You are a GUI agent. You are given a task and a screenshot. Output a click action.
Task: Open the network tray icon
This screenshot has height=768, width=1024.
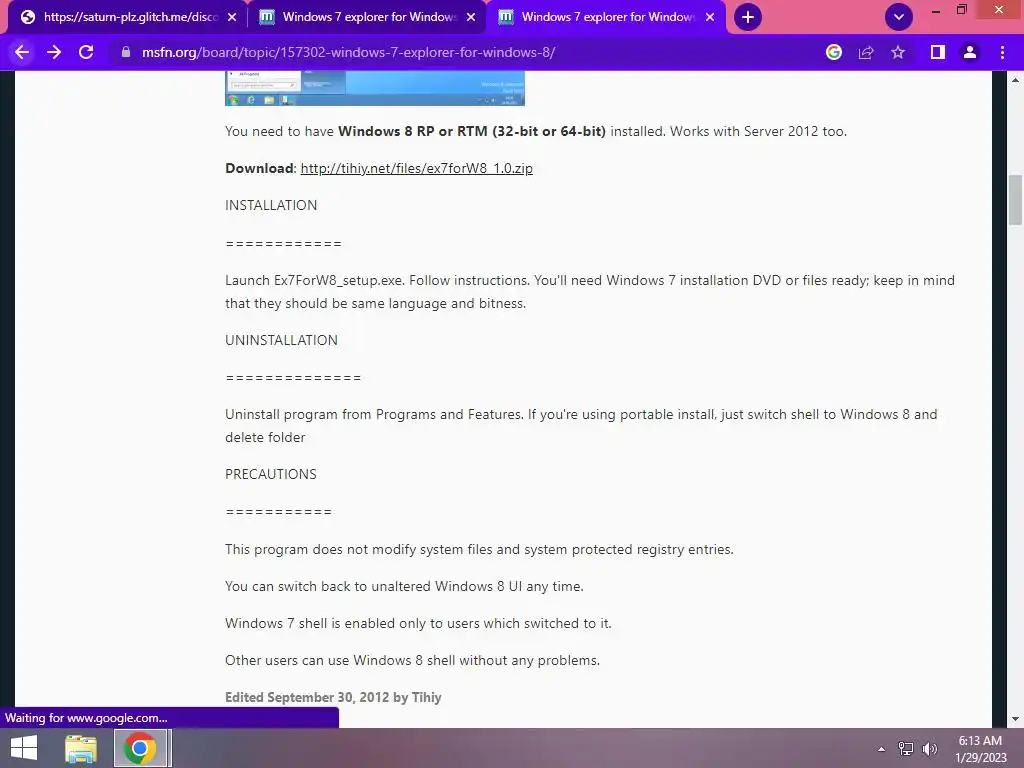906,749
